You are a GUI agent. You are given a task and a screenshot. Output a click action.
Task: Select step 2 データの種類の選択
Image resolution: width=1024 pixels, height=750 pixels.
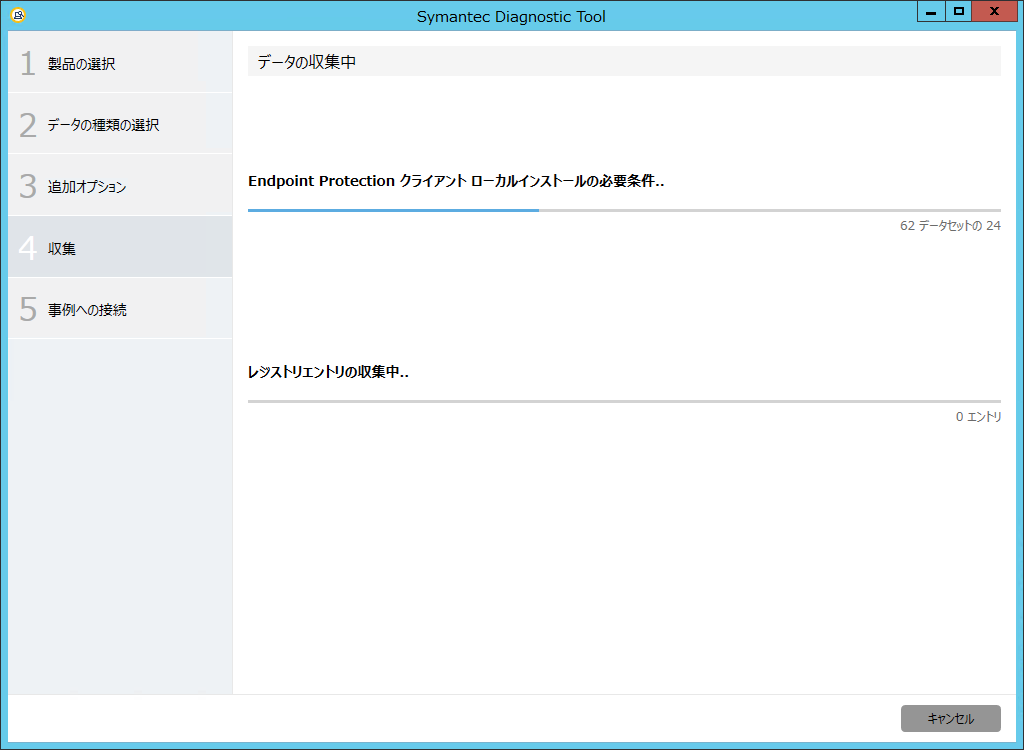coord(120,124)
